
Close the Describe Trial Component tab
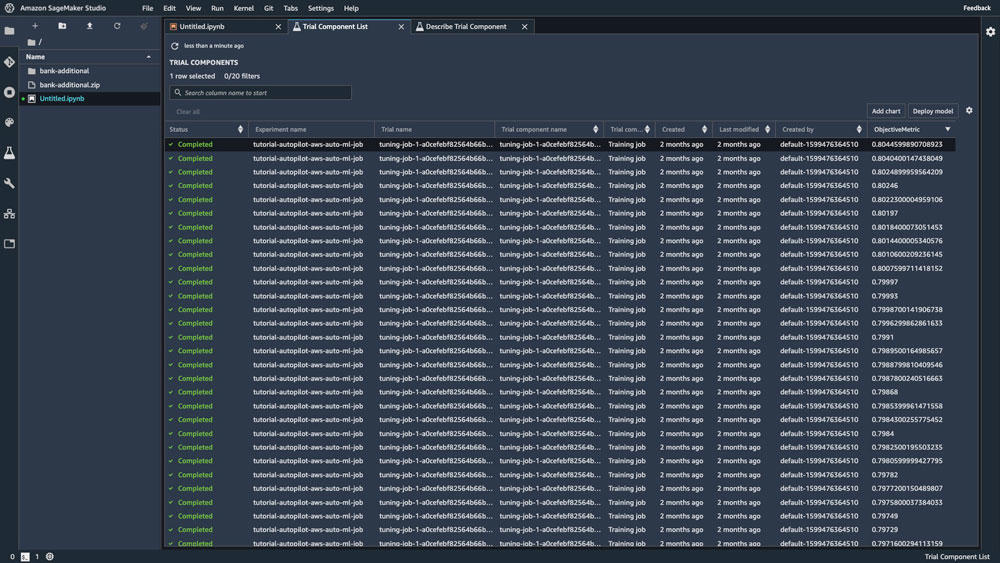(x=524, y=27)
